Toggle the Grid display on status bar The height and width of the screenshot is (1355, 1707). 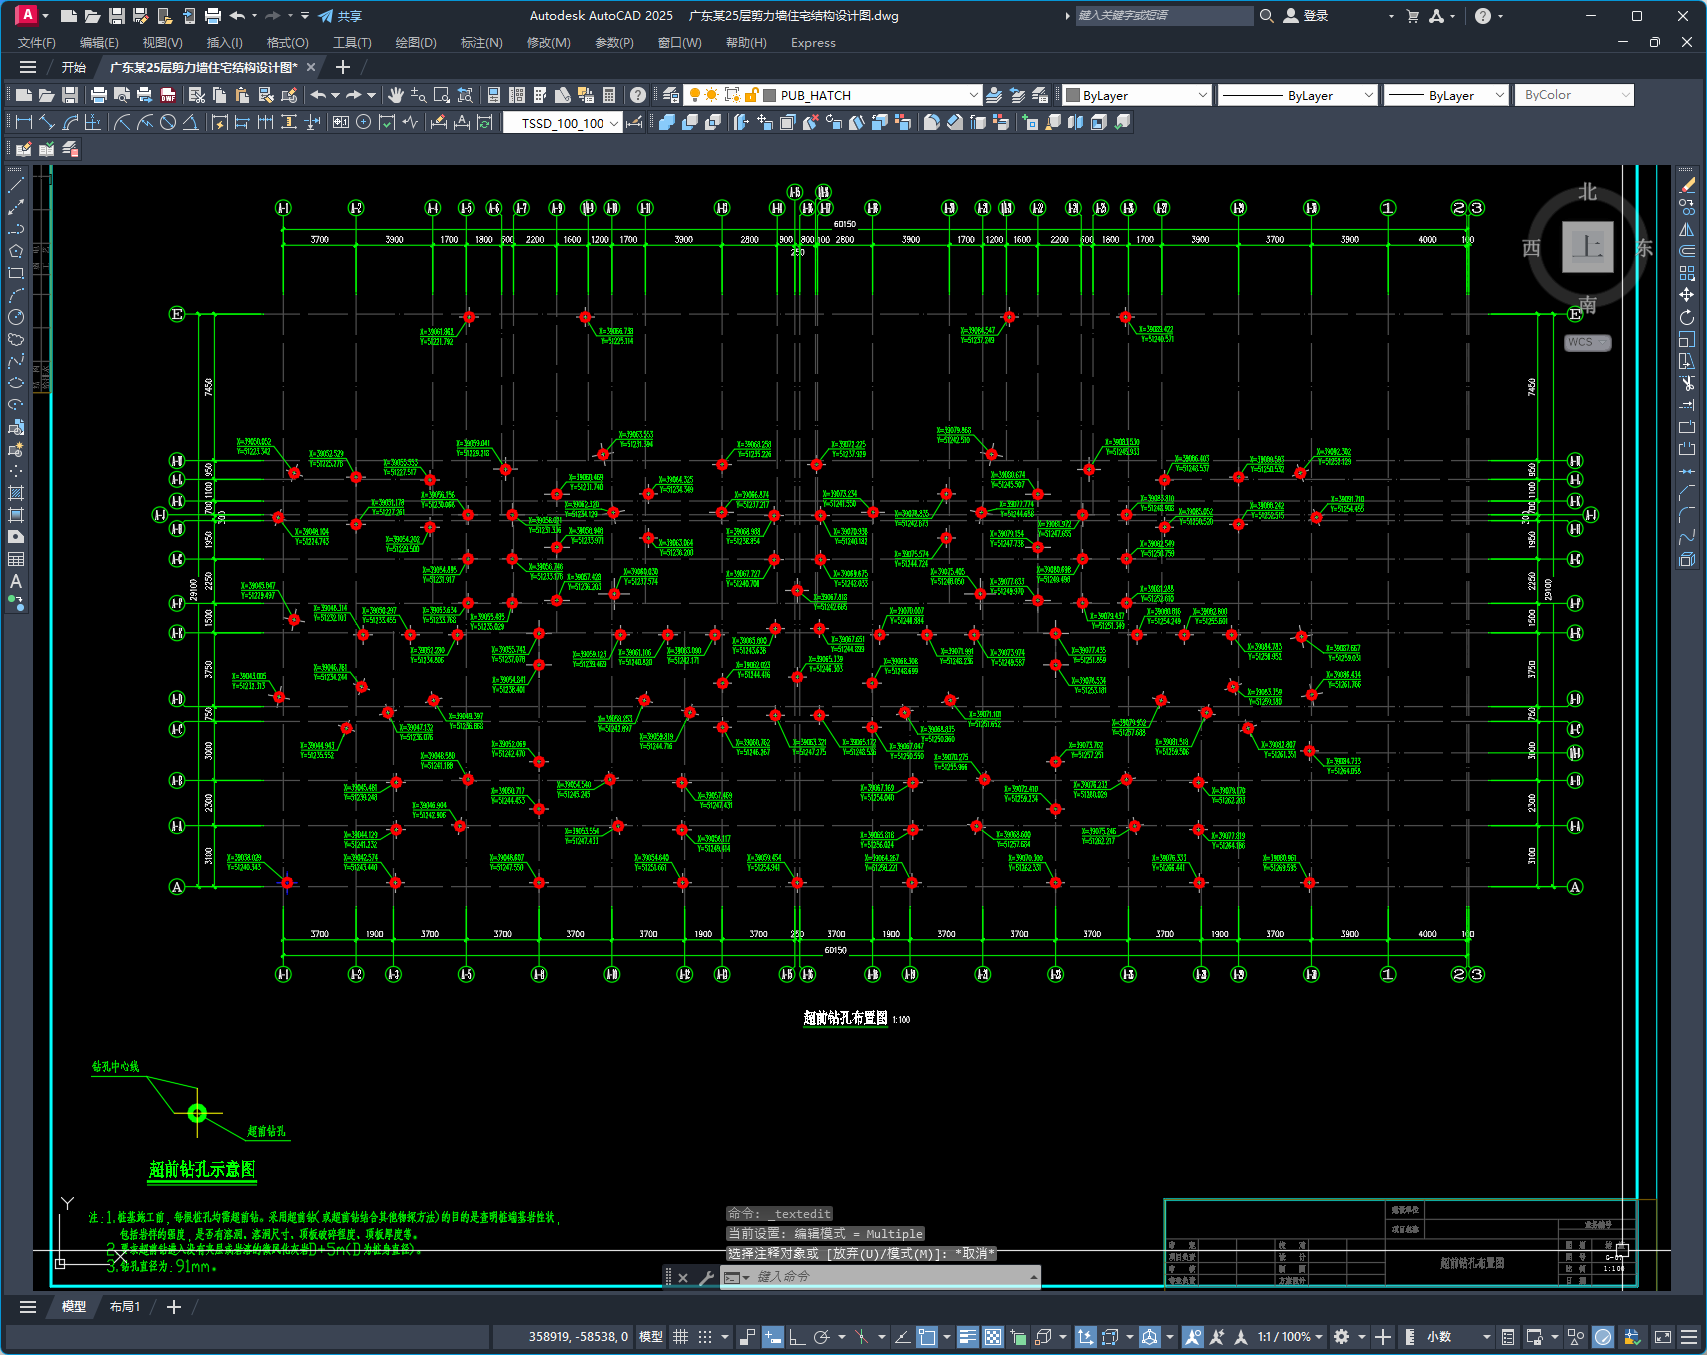(x=681, y=1337)
